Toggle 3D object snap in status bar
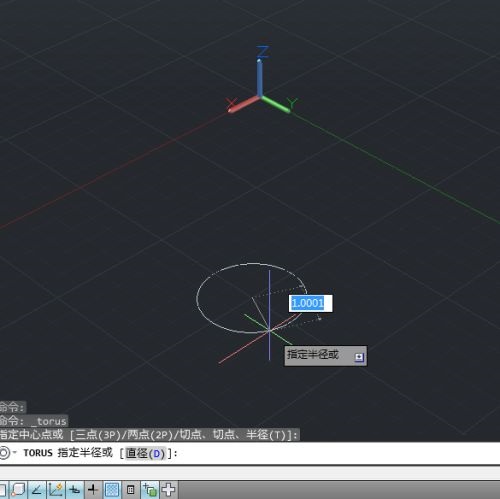Screen dimensions: 500x499 click(x=18, y=489)
